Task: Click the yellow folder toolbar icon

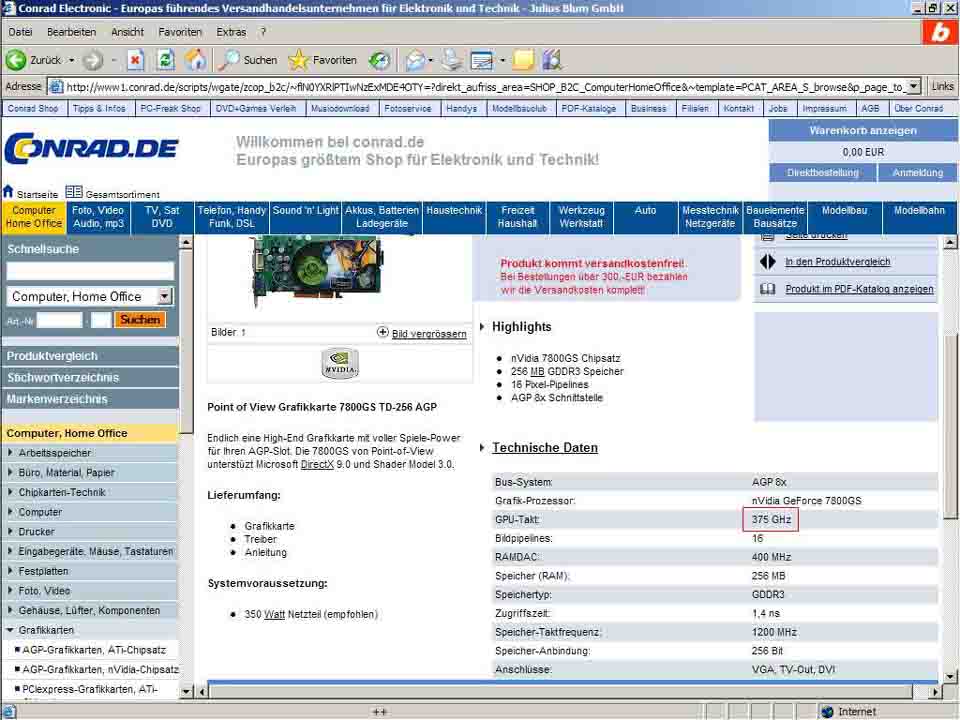Action: pyautogui.click(x=523, y=60)
